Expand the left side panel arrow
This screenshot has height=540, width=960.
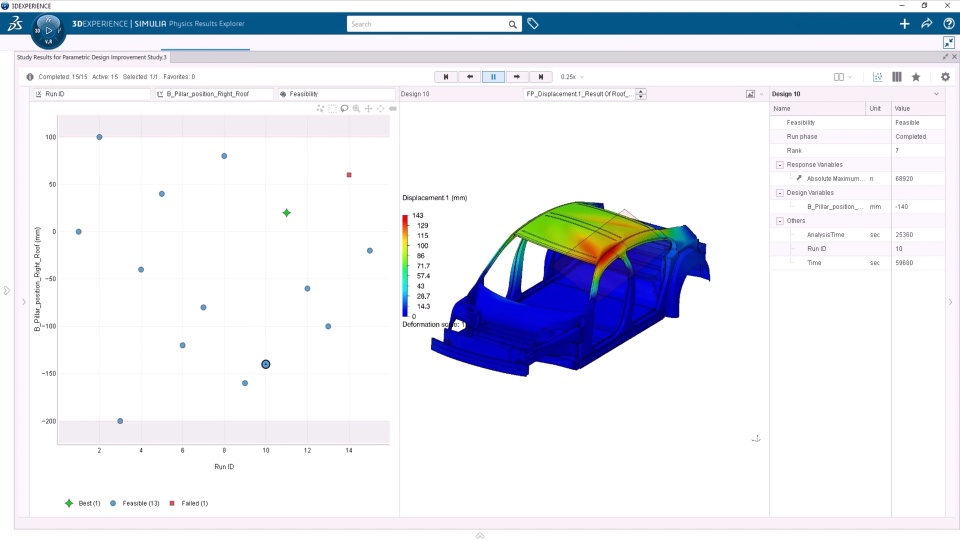click(x=7, y=290)
